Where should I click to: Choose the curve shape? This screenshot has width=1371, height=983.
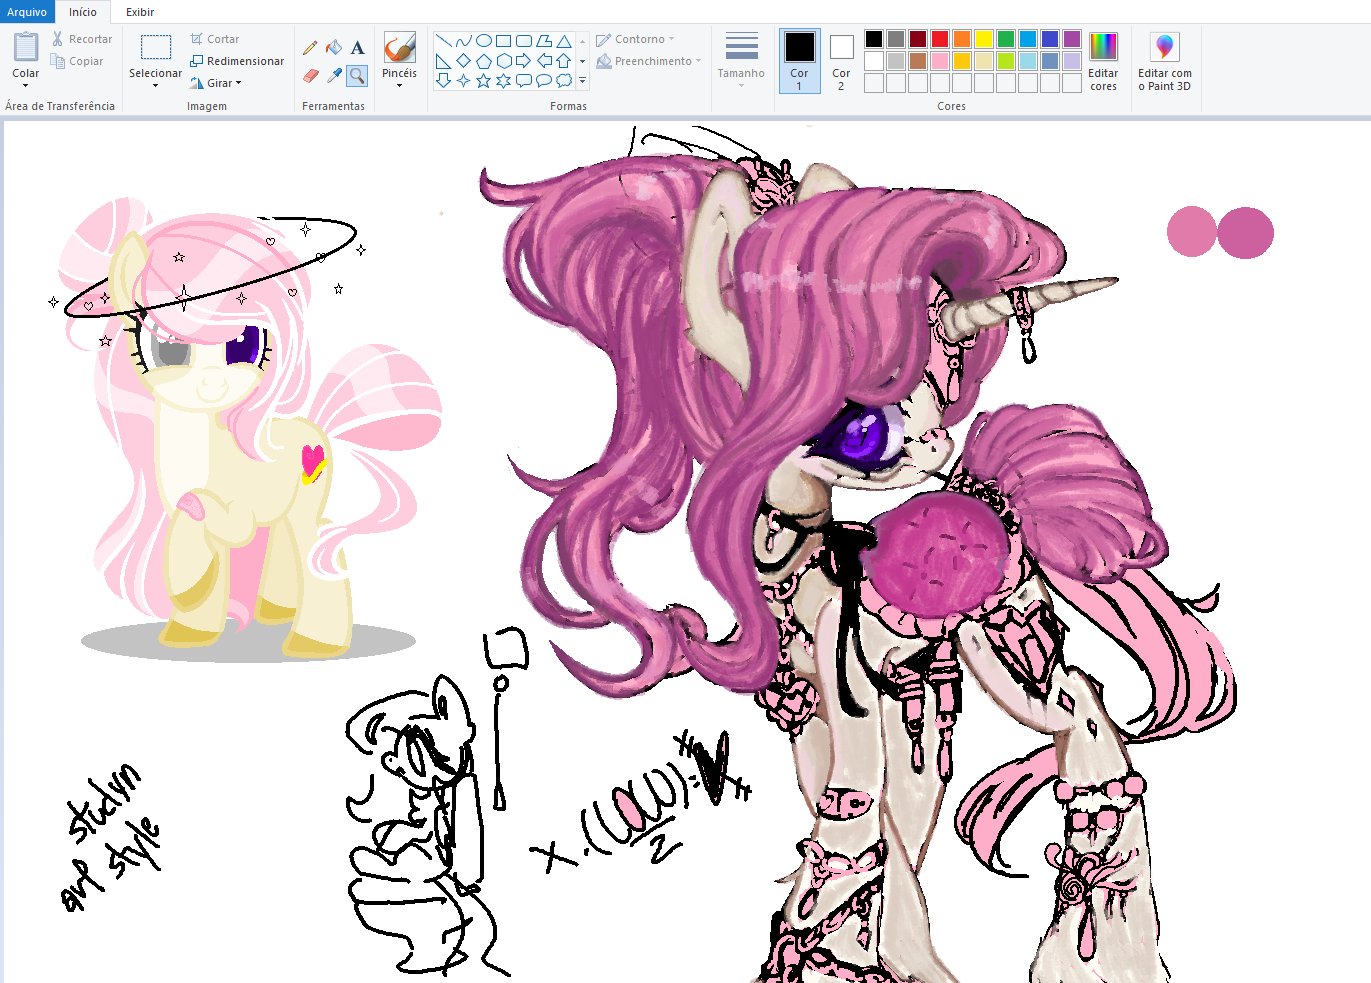pos(464,41)
